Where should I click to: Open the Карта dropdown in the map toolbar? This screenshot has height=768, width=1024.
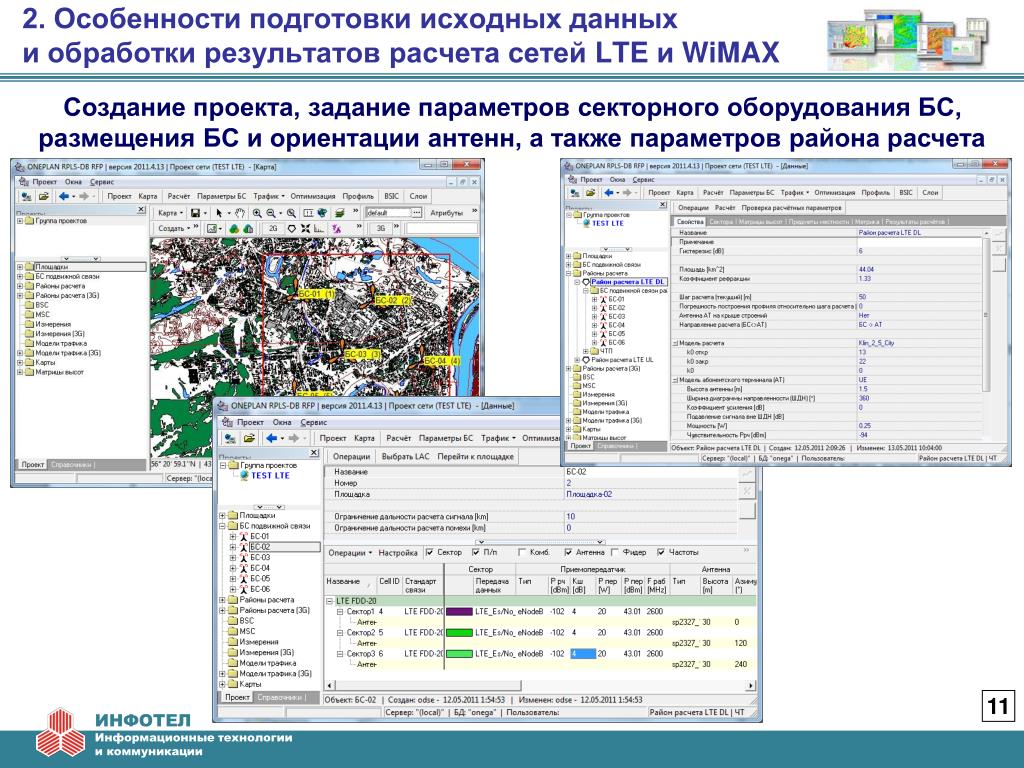170,213
